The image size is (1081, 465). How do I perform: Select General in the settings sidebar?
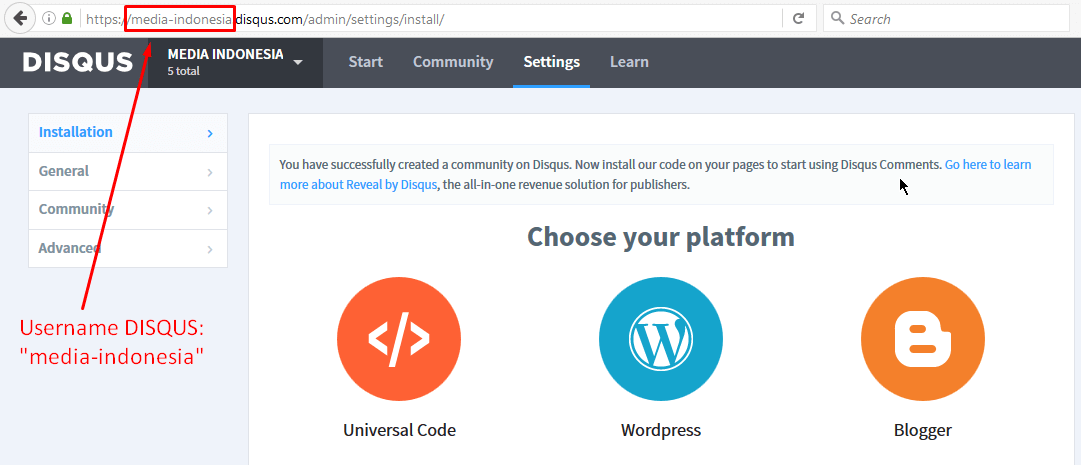point(128,172)
